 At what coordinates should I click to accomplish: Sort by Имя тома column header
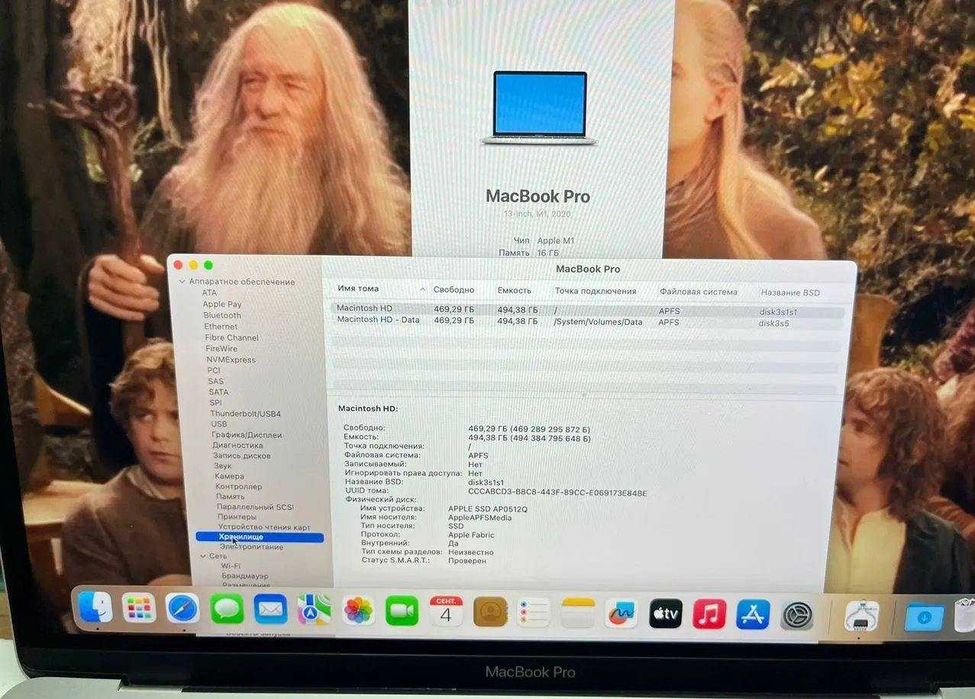[x=358, y=289]
